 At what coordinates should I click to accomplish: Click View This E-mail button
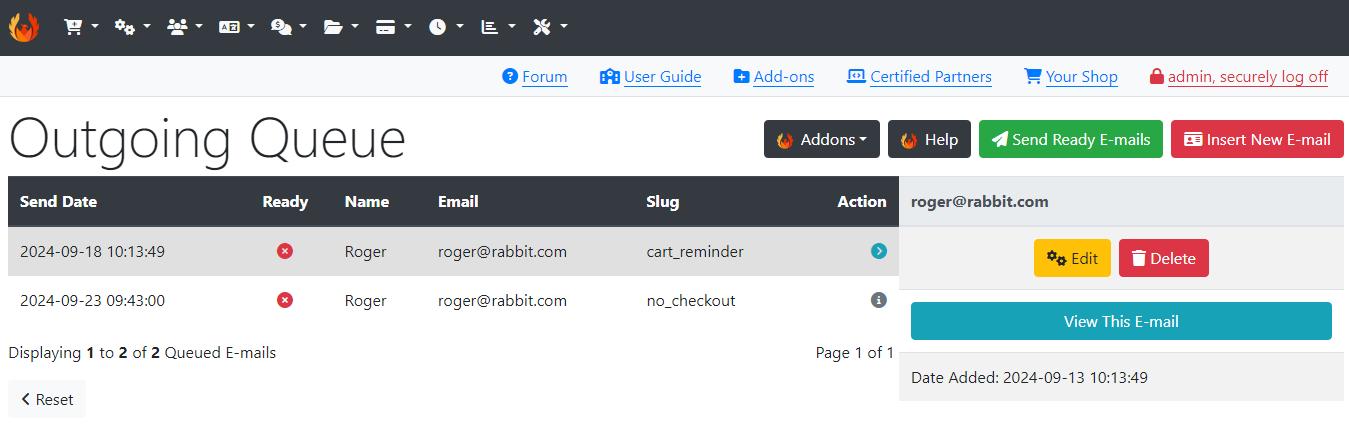point(1121,321)
